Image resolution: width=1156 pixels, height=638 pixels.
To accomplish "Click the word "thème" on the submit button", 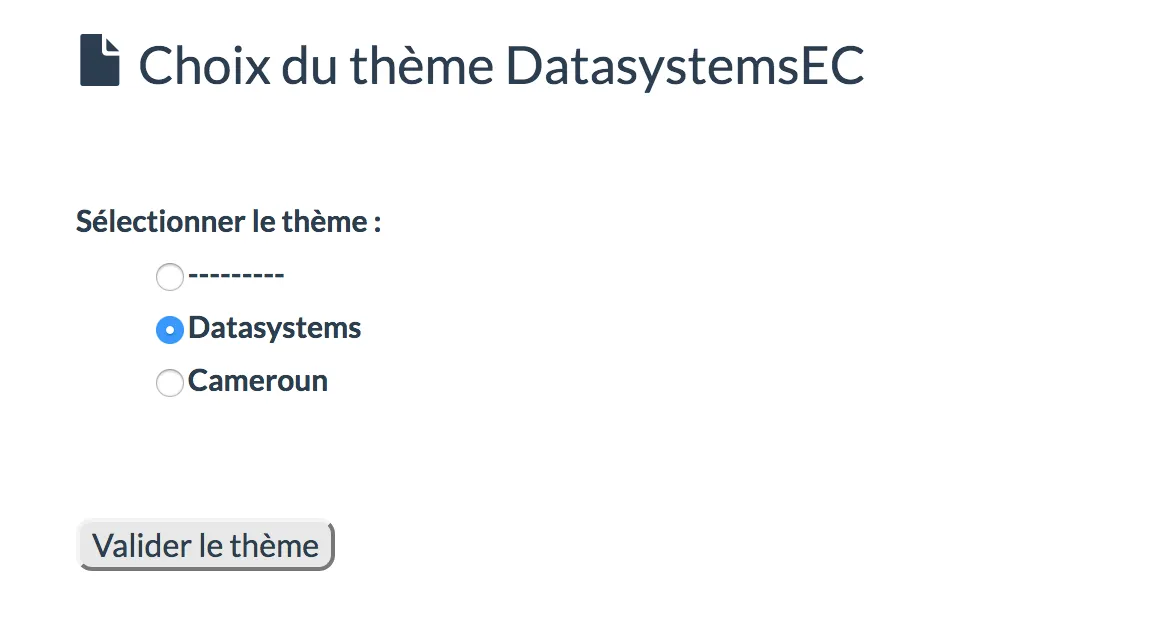I will pyautogui.click(x=274, y=546).
